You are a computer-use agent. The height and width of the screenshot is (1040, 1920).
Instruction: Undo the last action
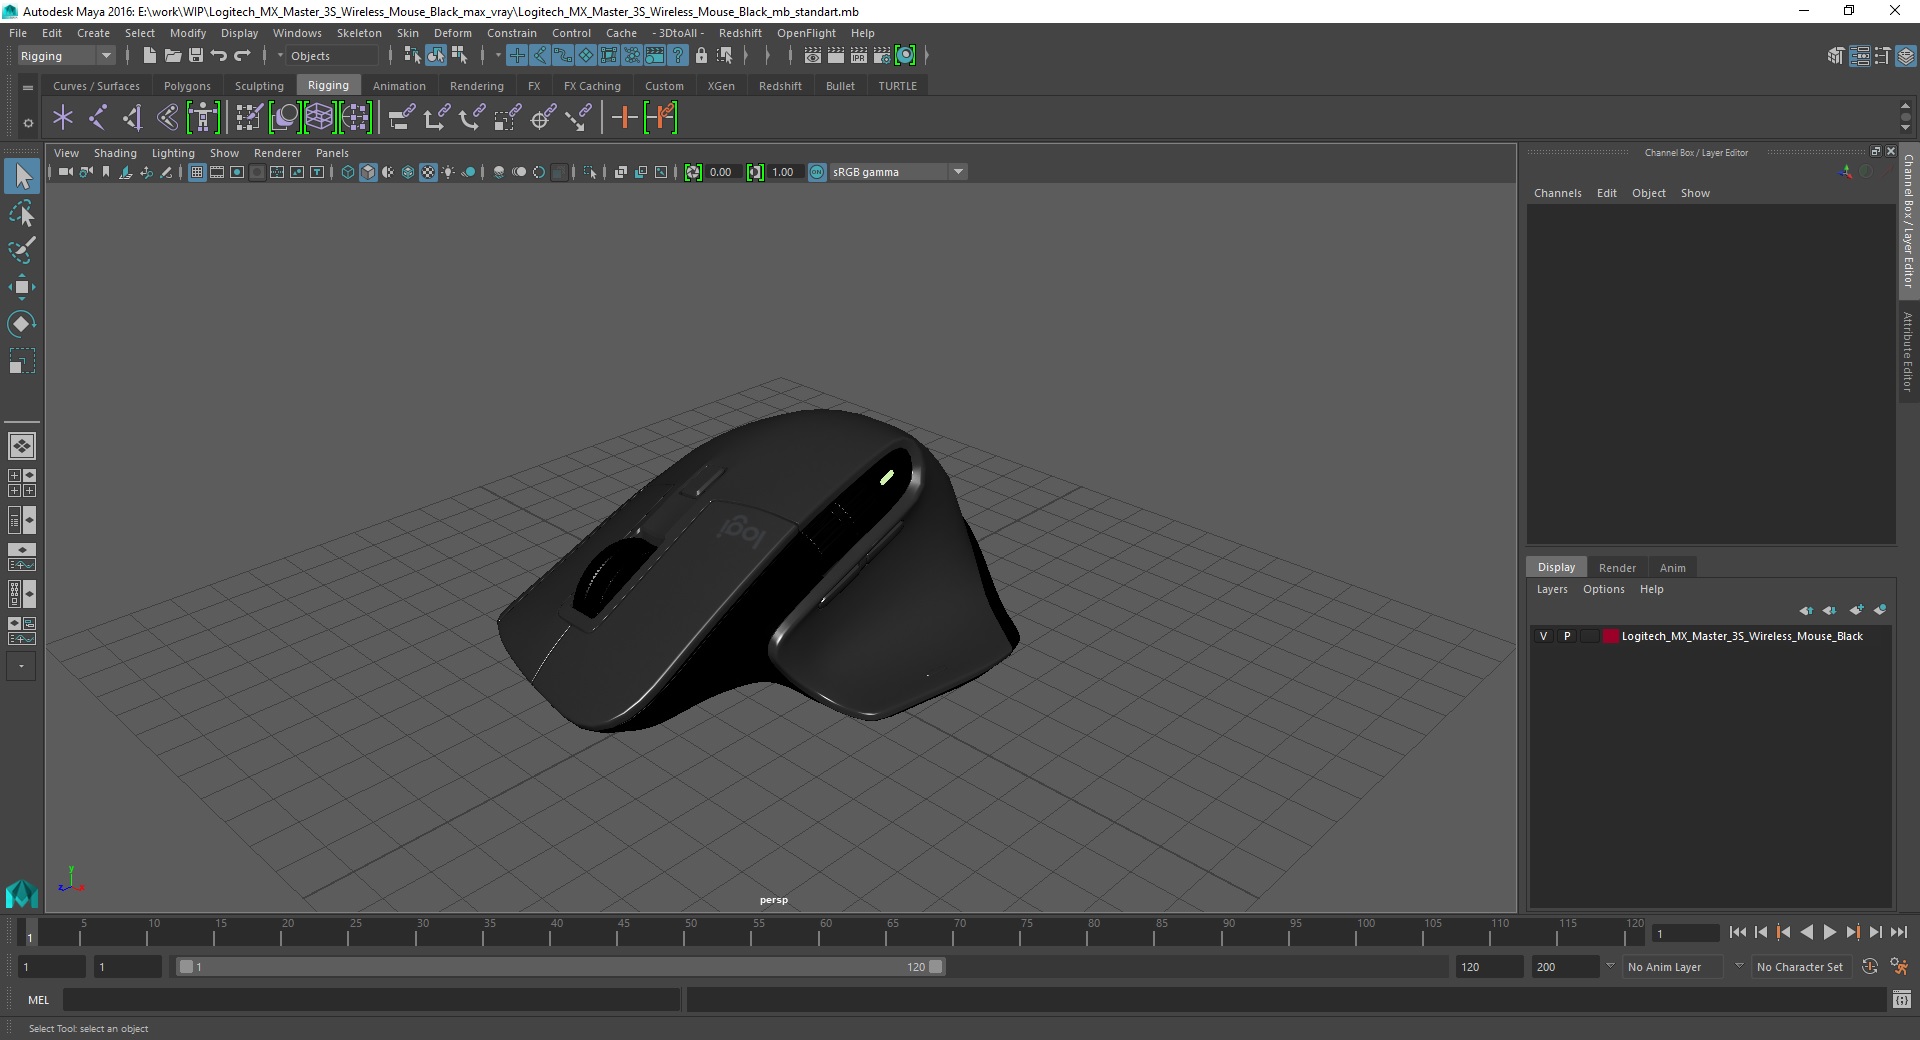219,56
